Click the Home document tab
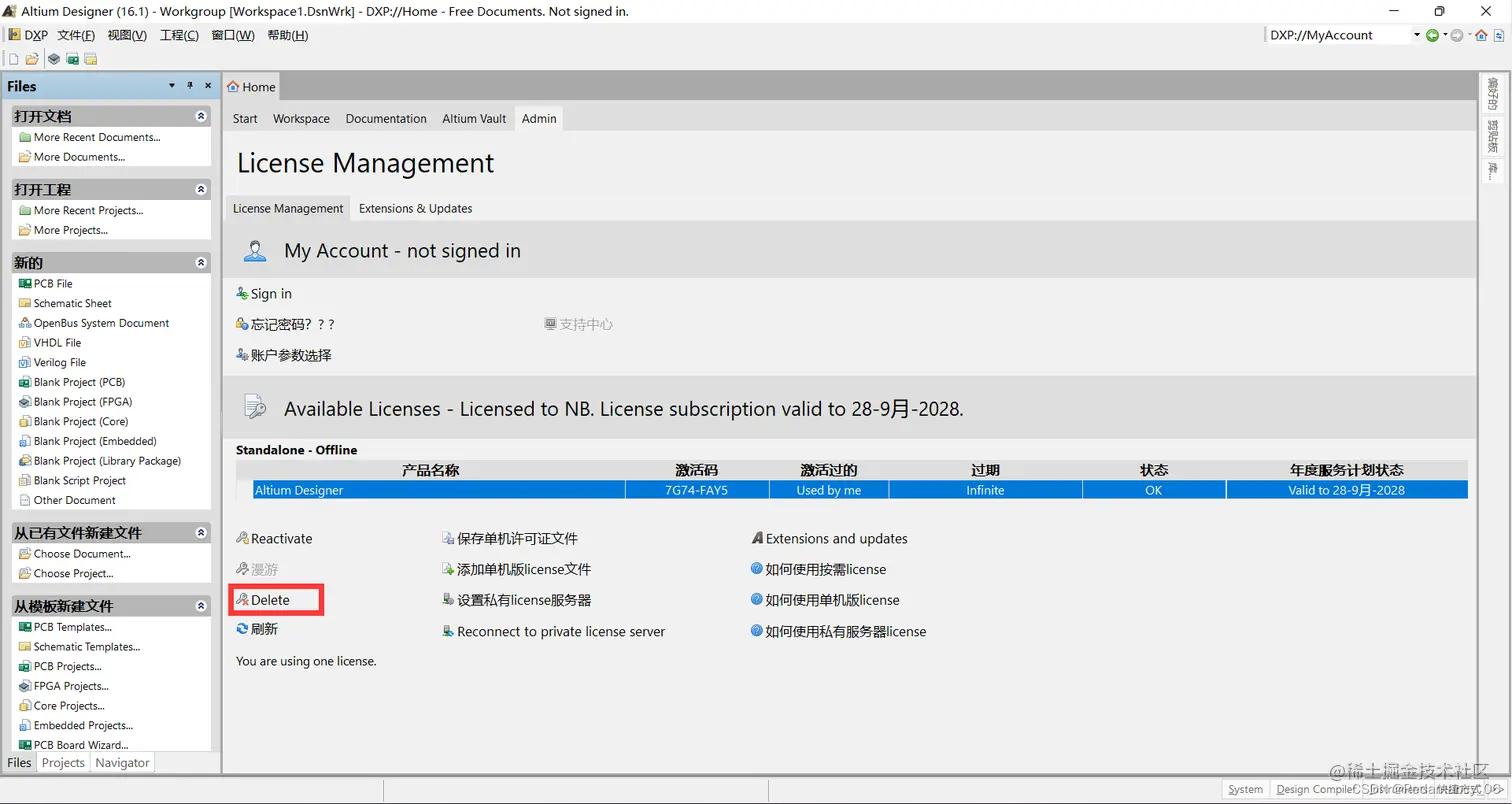Screen dimensions: 1512x804 (251, 87)
